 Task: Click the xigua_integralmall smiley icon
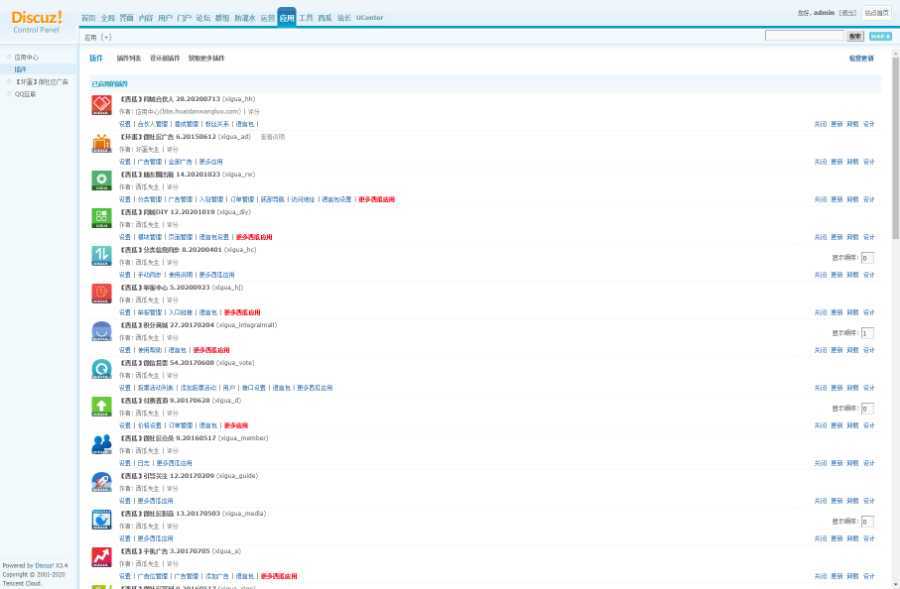[x=101, y=331]
